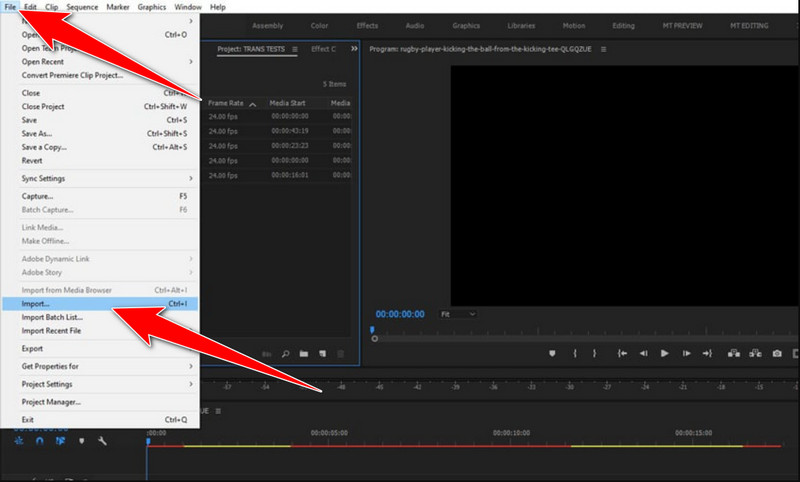Expand the Project Settings submenu

pyautogui.click(x=107, y=384)
